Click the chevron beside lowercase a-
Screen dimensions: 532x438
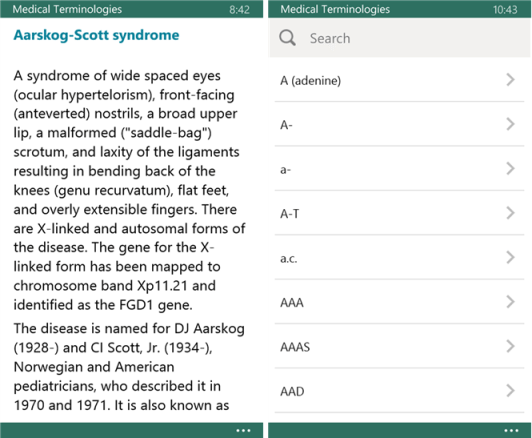click(510, 169)
